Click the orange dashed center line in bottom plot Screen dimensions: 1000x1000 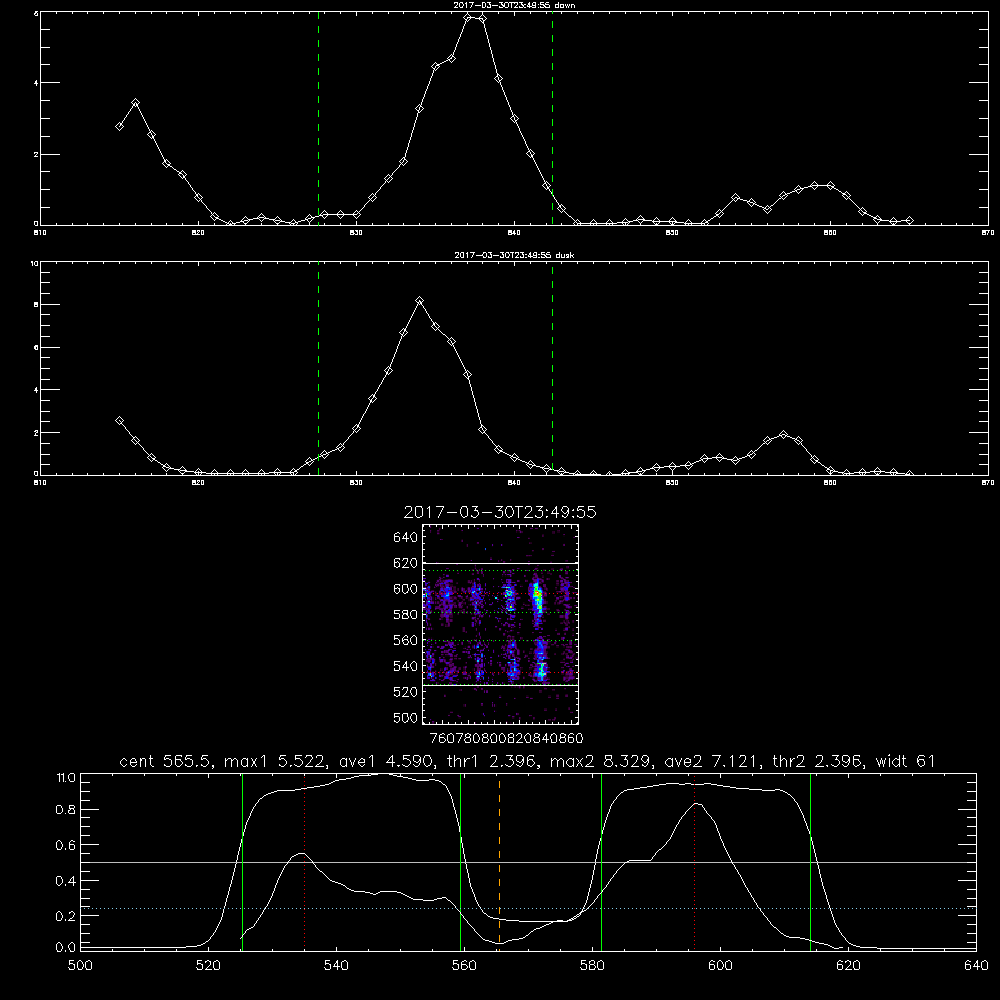point(499,861)
